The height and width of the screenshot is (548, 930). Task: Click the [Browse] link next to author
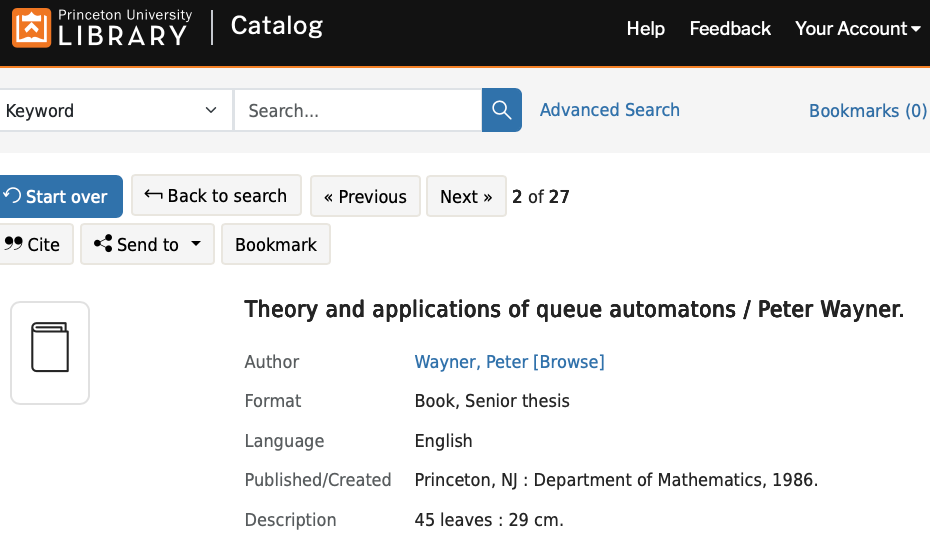click(x=569, y=362)
